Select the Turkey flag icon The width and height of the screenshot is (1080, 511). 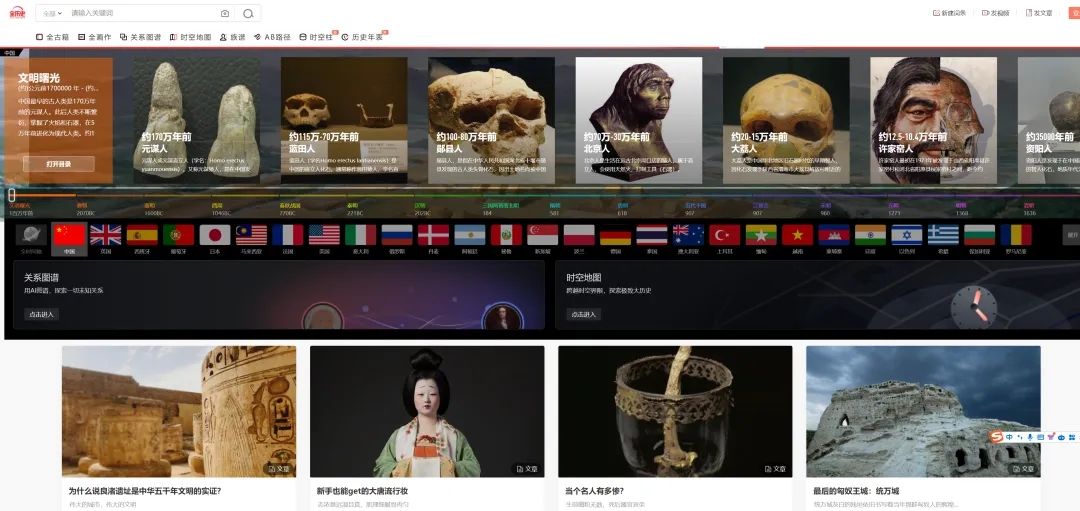pos(724,234)
